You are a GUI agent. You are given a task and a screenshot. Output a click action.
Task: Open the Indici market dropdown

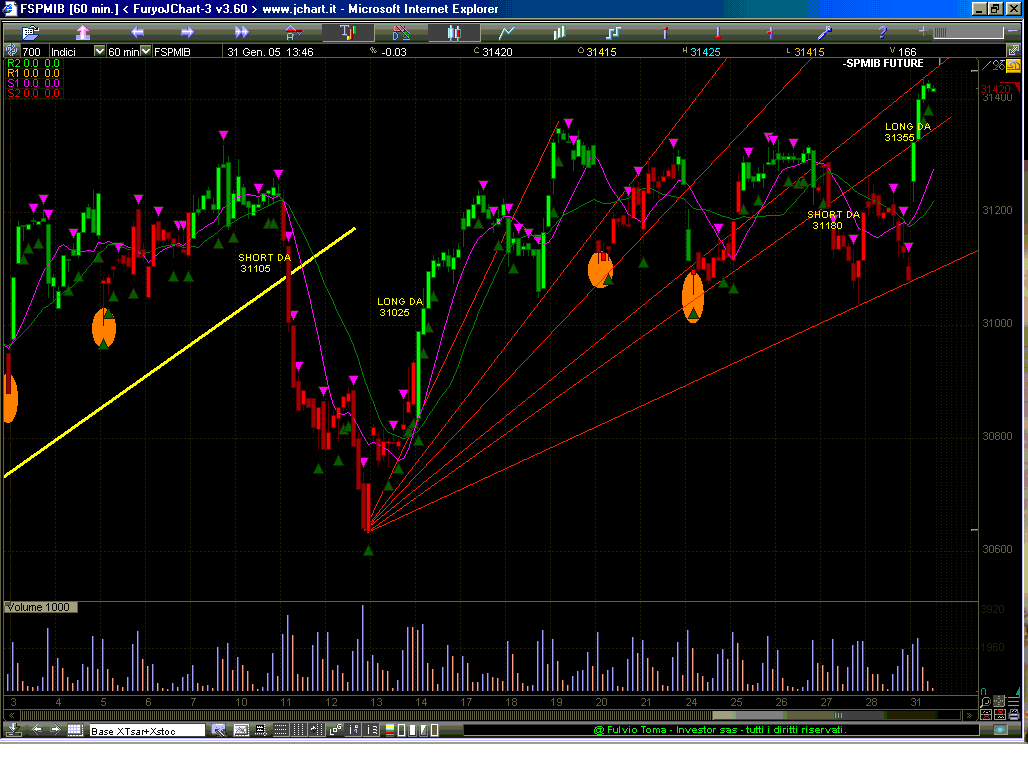click(x=99, y=51)
